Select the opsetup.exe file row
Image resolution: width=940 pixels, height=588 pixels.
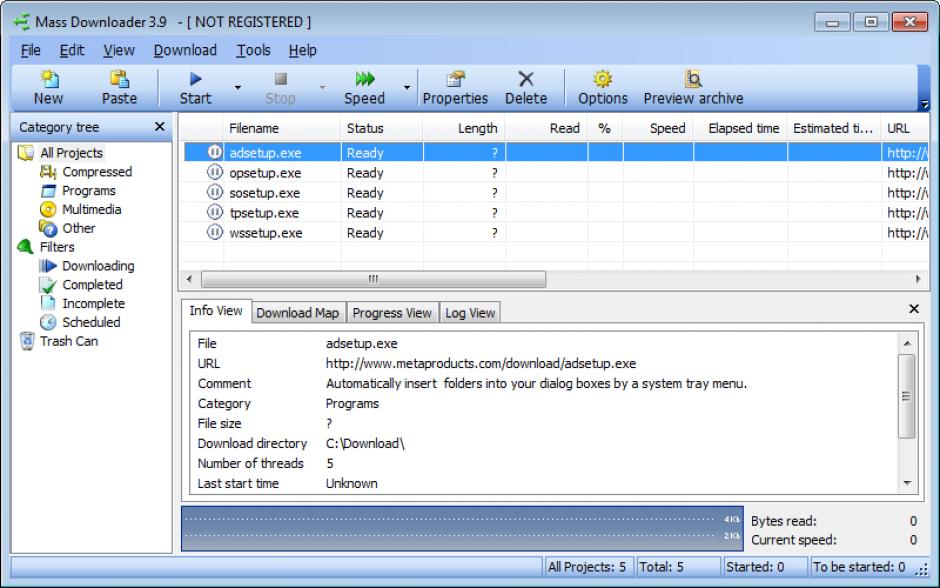(556, 173)
